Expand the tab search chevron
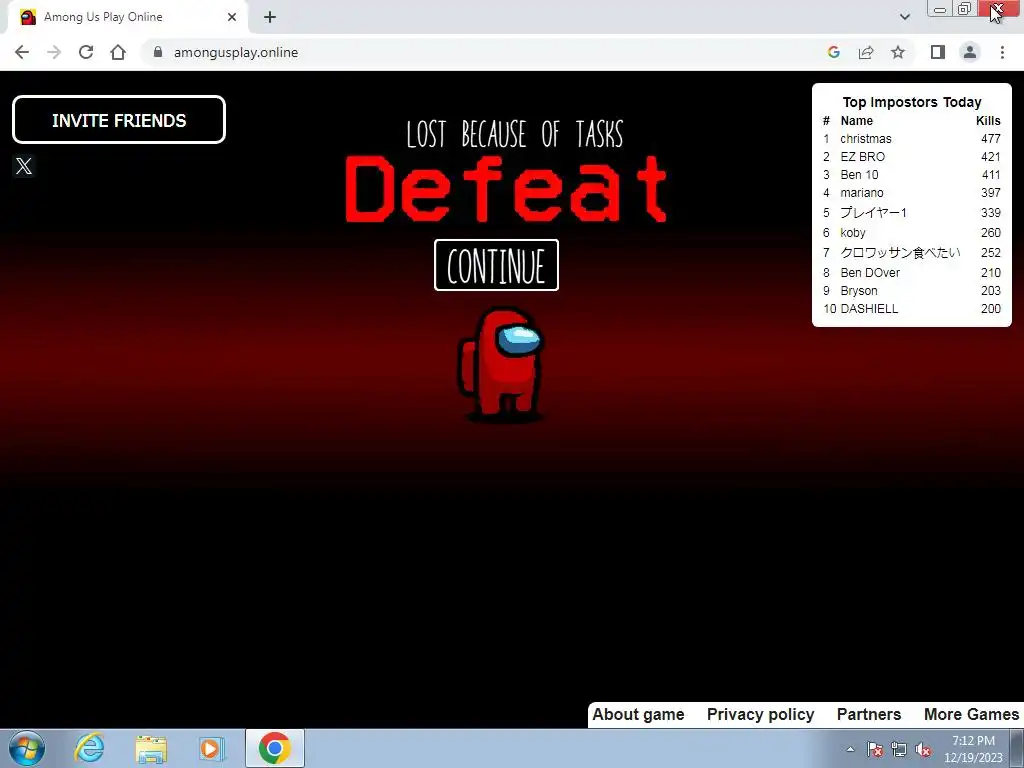Viewport: 1024px width, 768px height. click(x=904, y=17)
